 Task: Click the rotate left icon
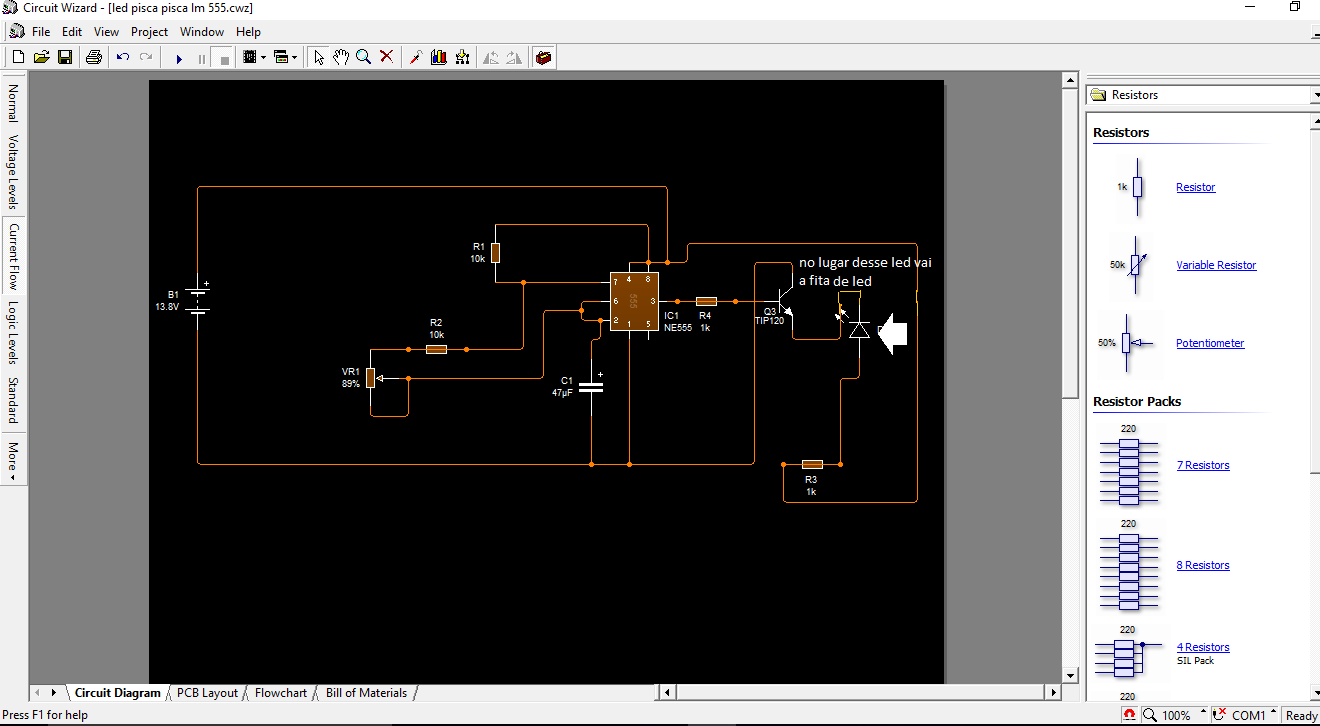coord(491,57)
